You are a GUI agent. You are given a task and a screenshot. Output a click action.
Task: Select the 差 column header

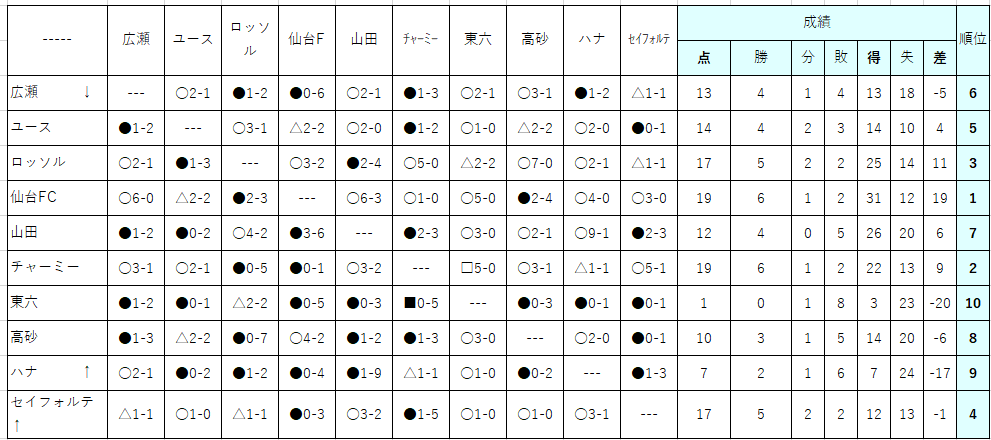(x=940, y=58)
